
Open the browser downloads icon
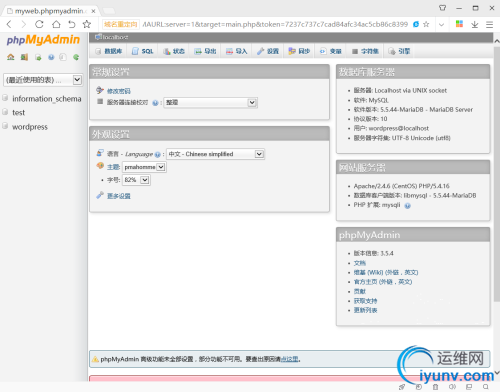tap(475, 24)
